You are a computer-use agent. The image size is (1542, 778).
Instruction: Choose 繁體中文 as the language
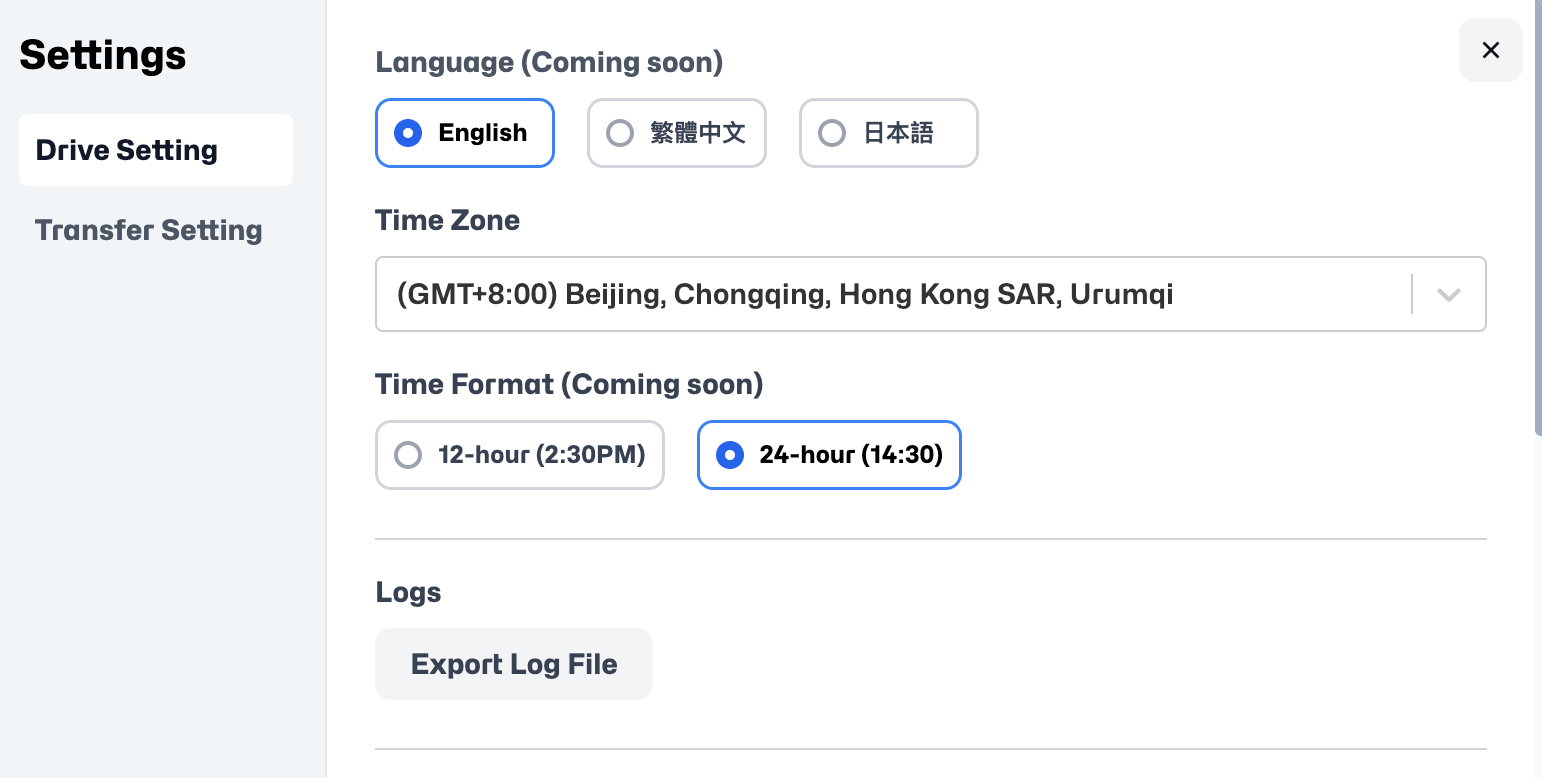tap(677, 133)
